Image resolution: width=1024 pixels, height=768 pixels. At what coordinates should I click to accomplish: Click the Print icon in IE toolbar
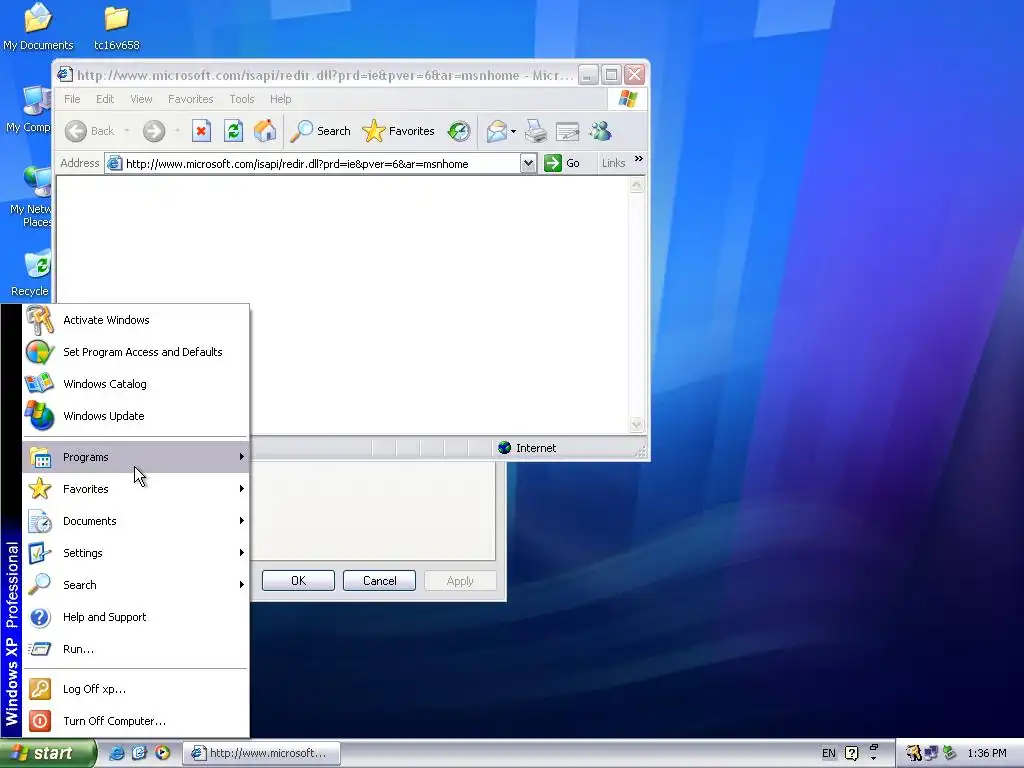[x=536, y=131]
